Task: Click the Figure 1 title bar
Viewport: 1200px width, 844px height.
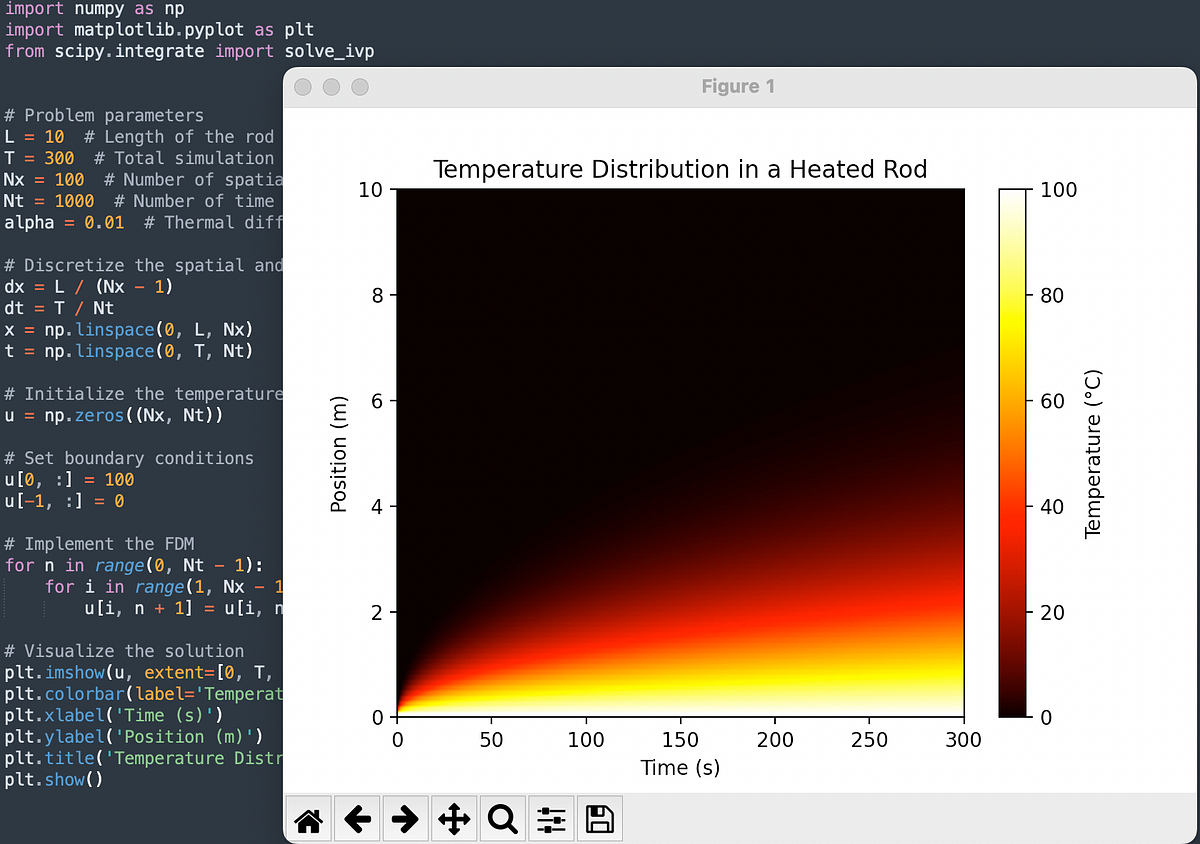Action: tap(738, 87)
